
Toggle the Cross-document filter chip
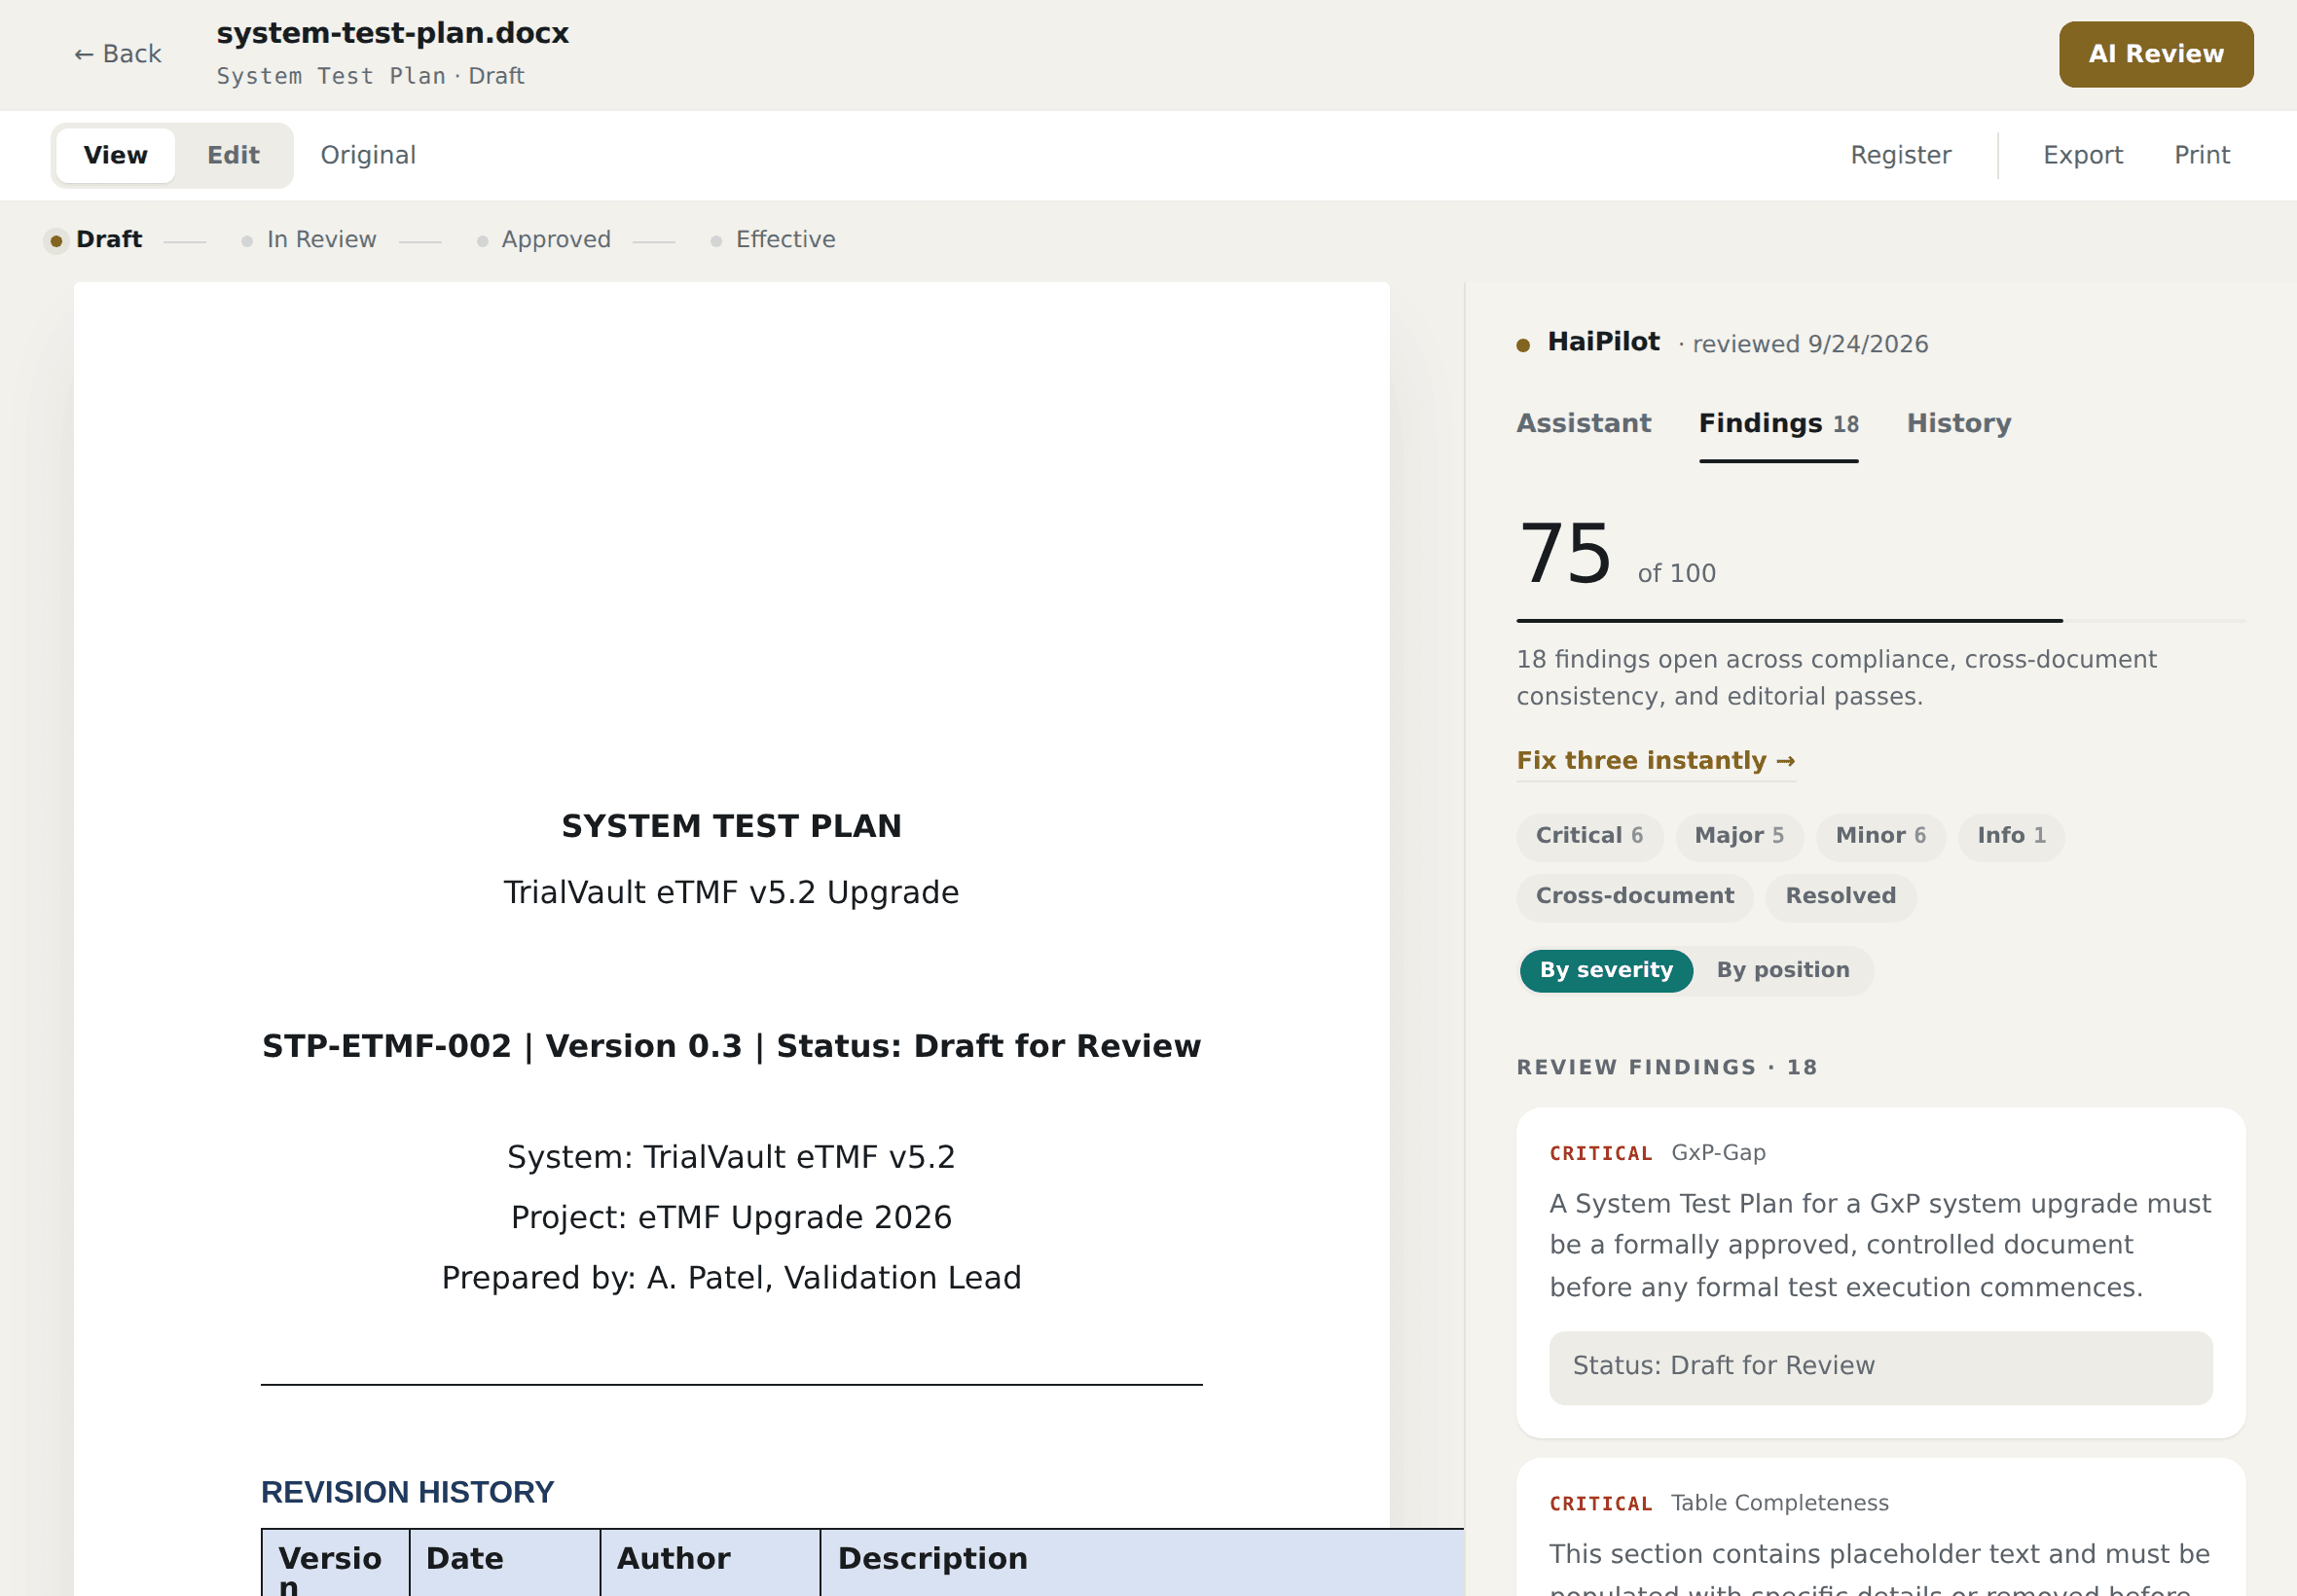(x=1634, y=897)
